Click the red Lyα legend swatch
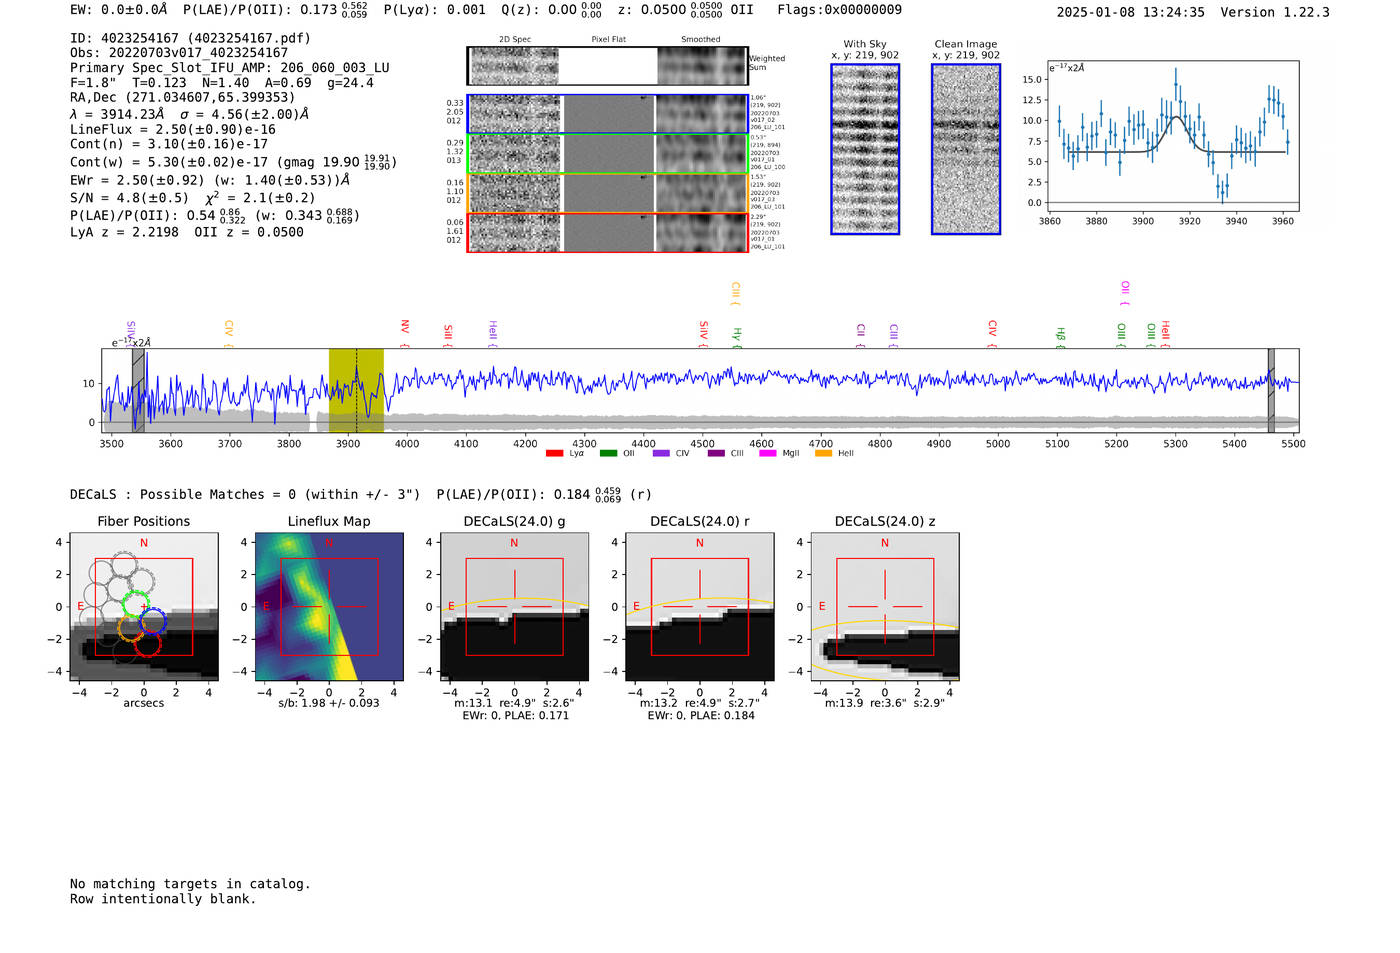Screen dimensions: 1400x953 (554, 454)
